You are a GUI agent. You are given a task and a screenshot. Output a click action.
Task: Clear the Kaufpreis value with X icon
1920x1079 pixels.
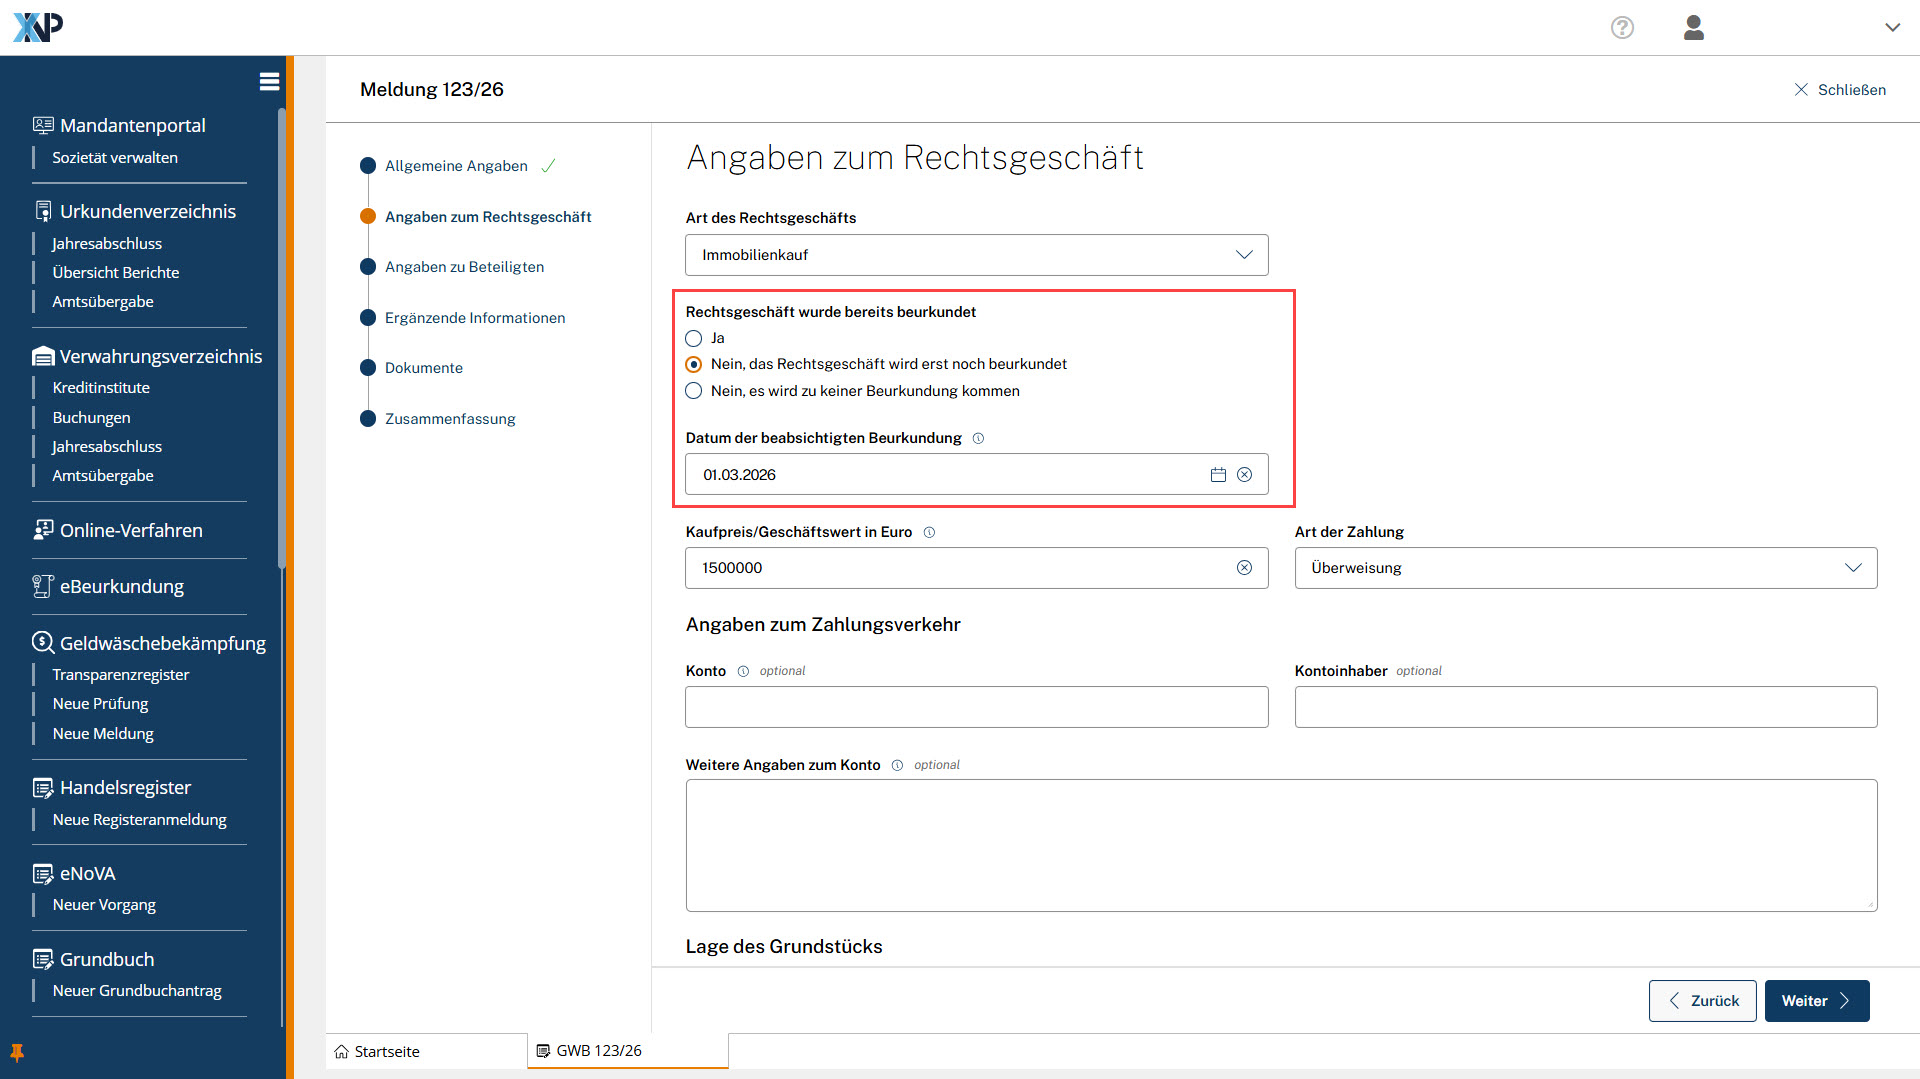pos(1244,568)
